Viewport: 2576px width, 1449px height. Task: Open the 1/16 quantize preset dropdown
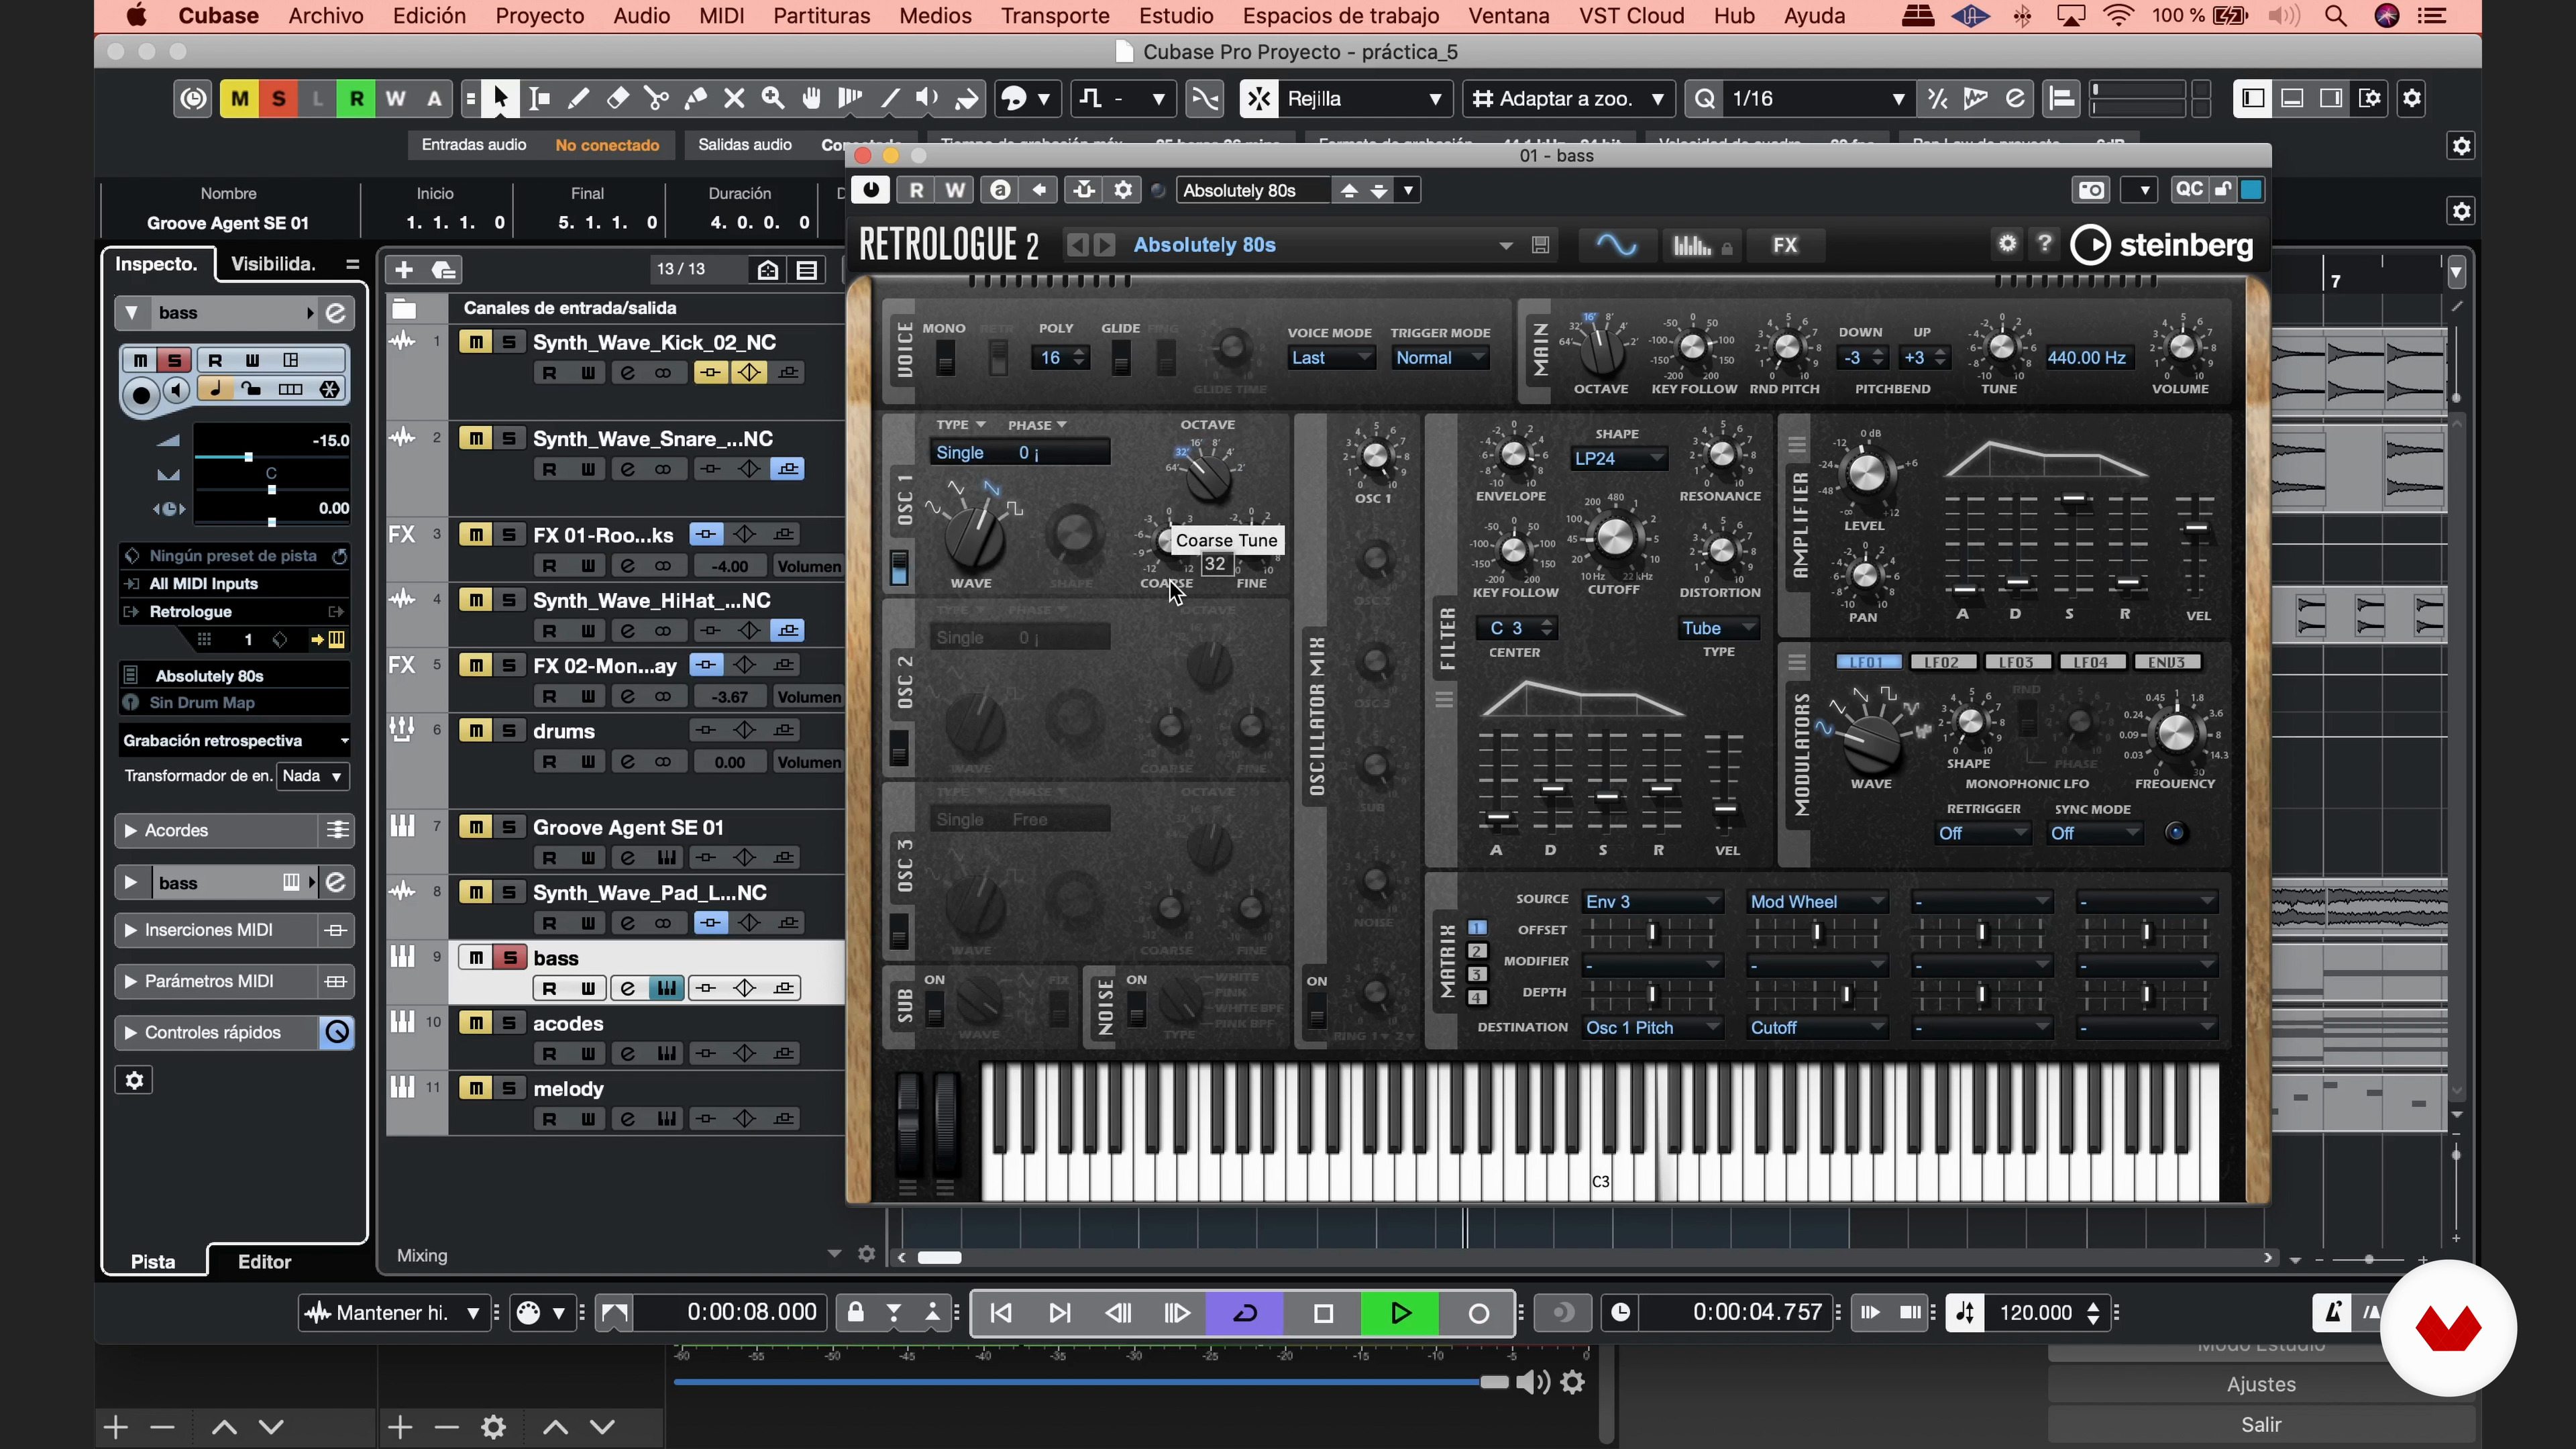(1818, 98)
